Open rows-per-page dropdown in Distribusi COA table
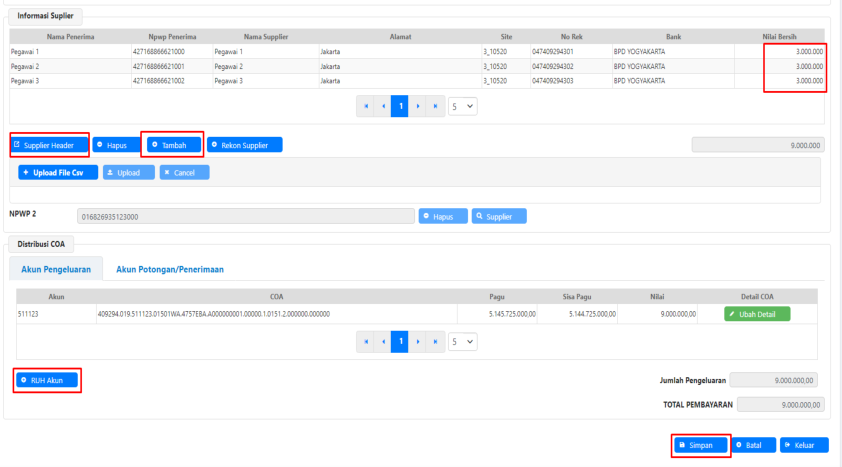This screenshot has width=842, height=467. (464, 341)
